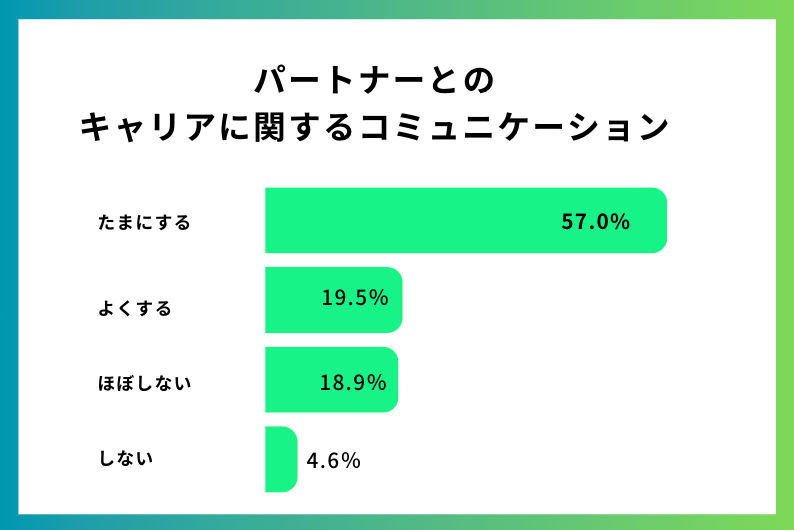Click the green bar for よくする

point(292,300)
